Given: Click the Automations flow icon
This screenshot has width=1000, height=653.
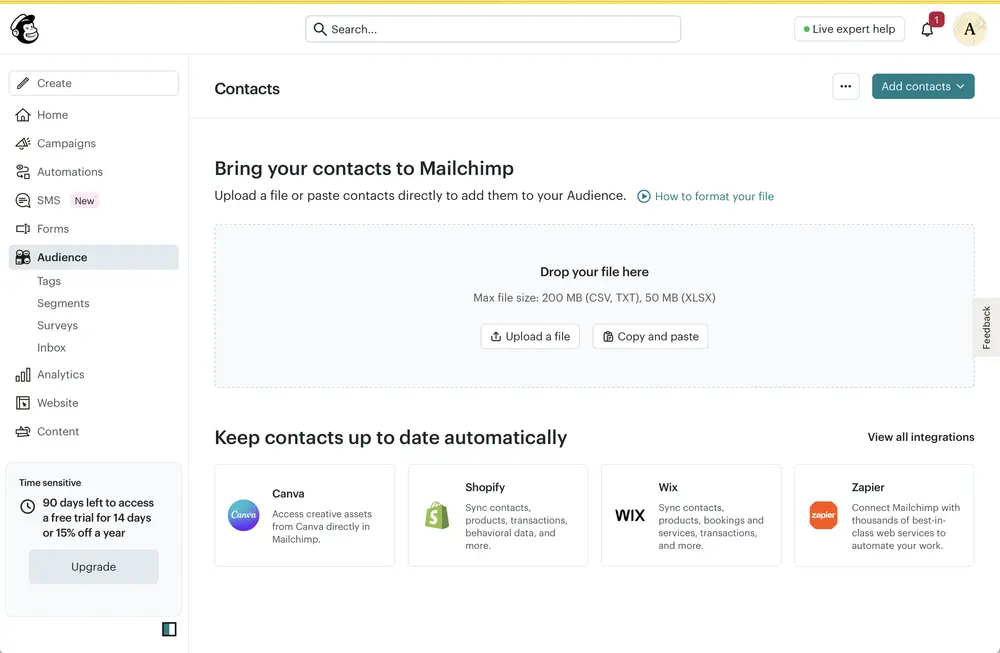Looking at the screenshot, I should tap(23, 172).
